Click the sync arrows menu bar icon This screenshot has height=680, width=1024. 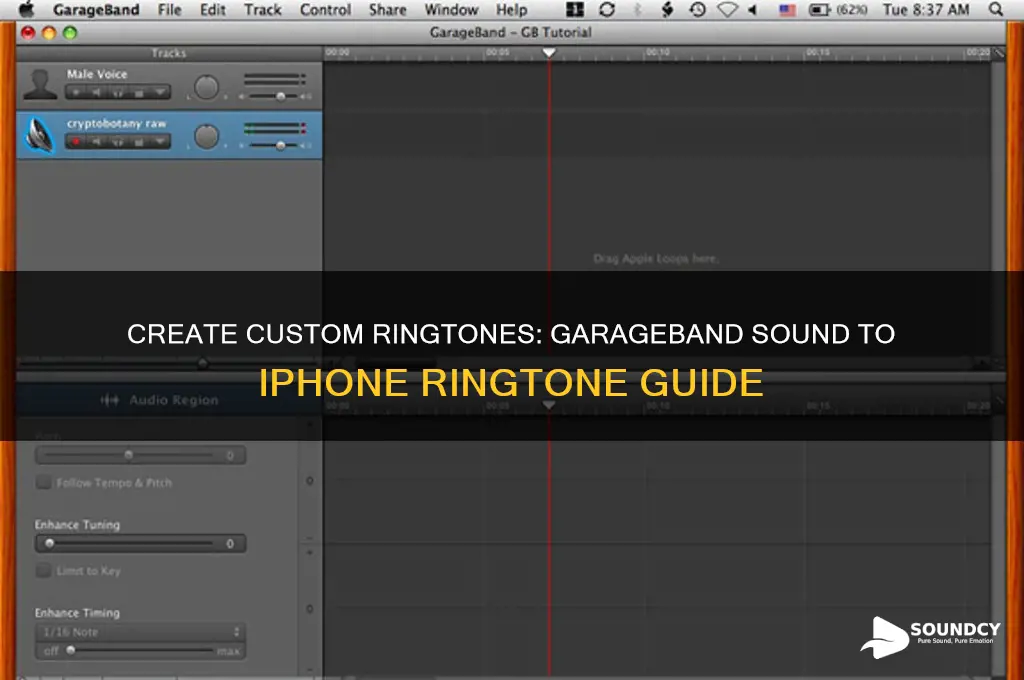point(607,10)
